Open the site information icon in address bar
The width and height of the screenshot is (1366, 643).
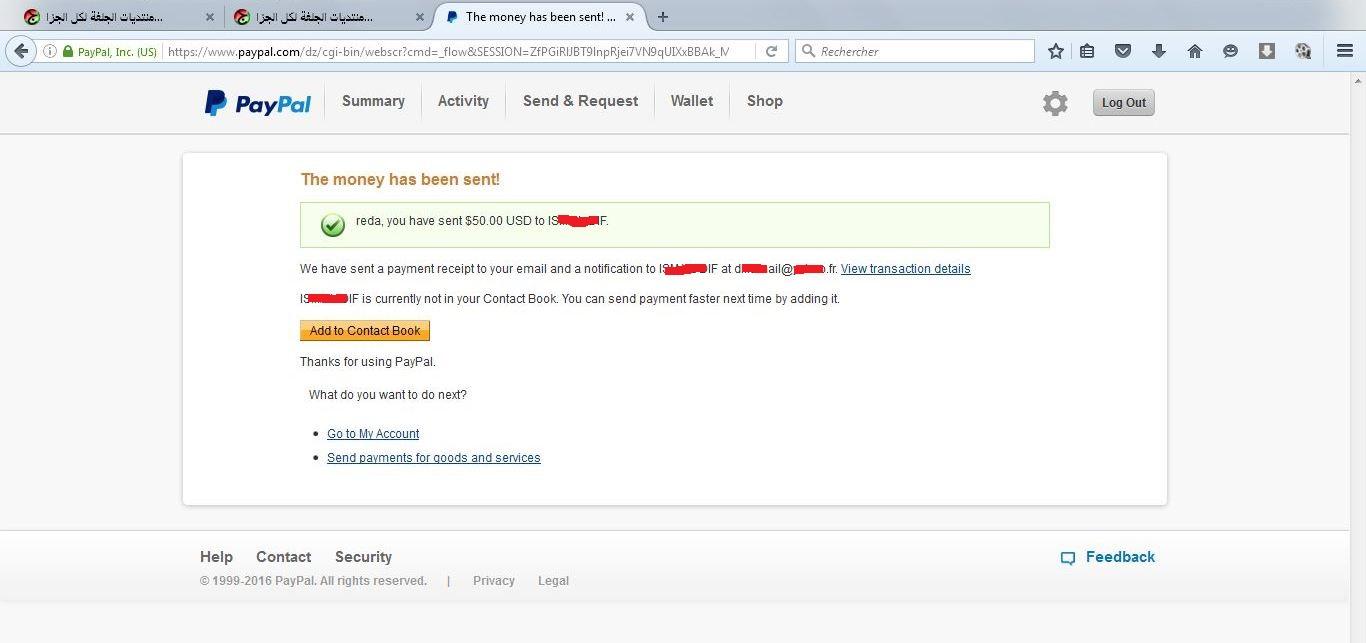[x=49, y=51]
